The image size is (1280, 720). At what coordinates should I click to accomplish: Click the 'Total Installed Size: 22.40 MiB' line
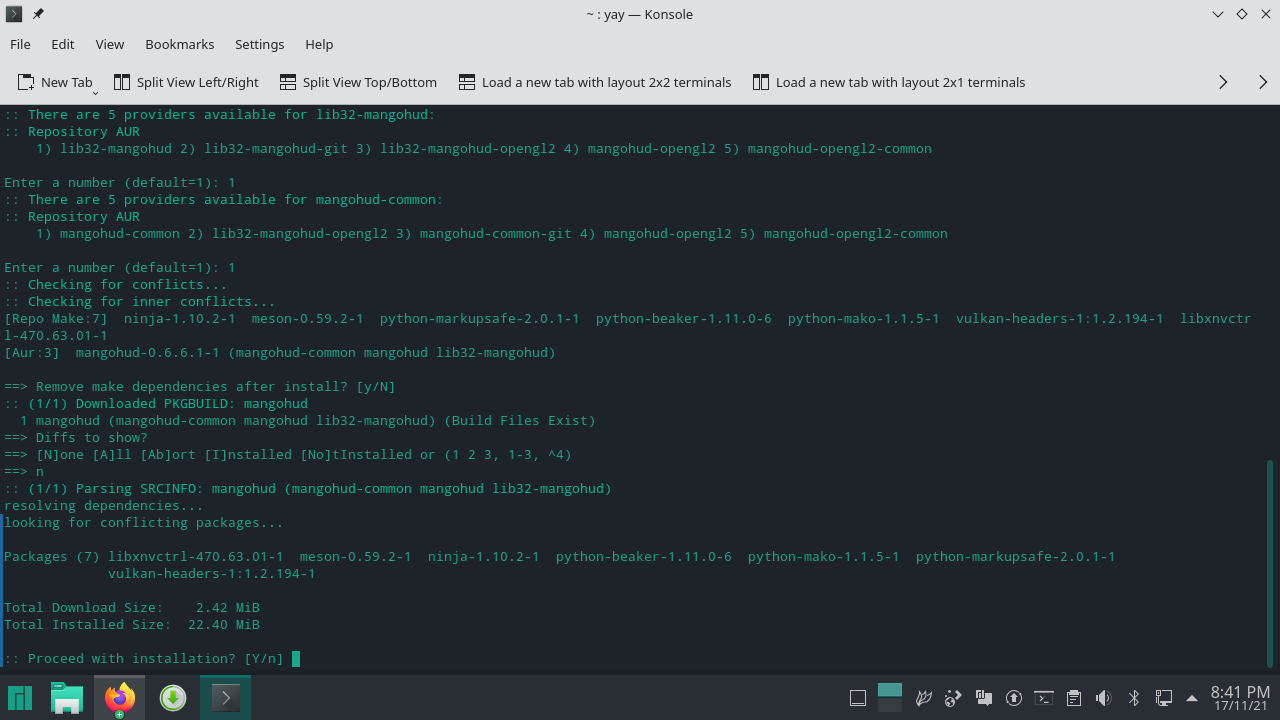click(132, 624)
